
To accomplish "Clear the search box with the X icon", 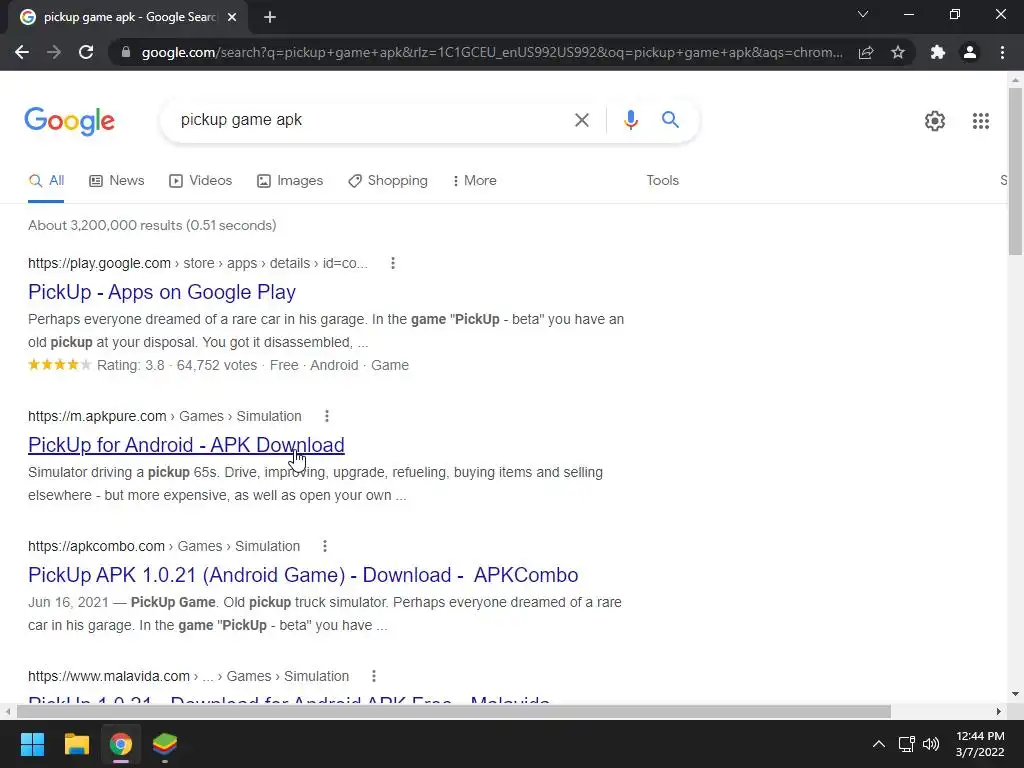I will pos(581,120).
